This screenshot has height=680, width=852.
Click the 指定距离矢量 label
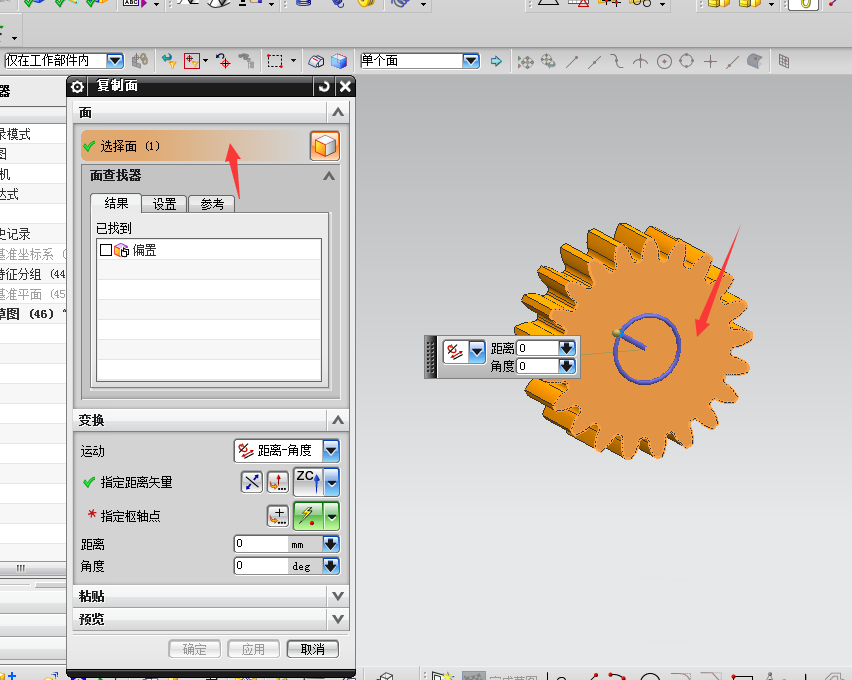pyautogui.click(x=136, y=482)
